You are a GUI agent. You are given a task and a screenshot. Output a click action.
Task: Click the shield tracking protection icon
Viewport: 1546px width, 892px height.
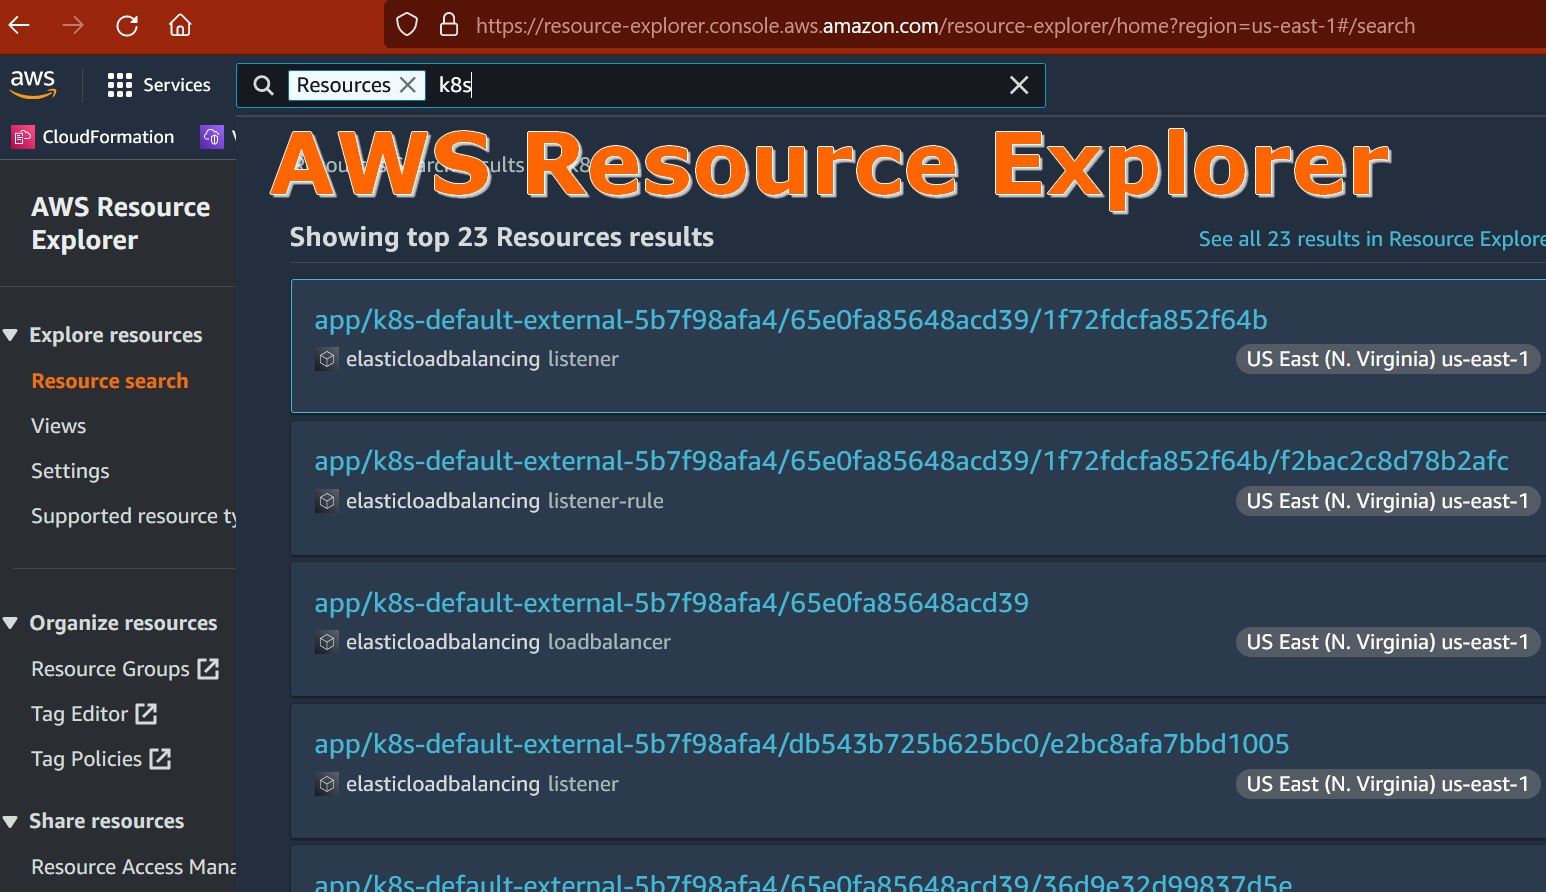tap(407, 25)
